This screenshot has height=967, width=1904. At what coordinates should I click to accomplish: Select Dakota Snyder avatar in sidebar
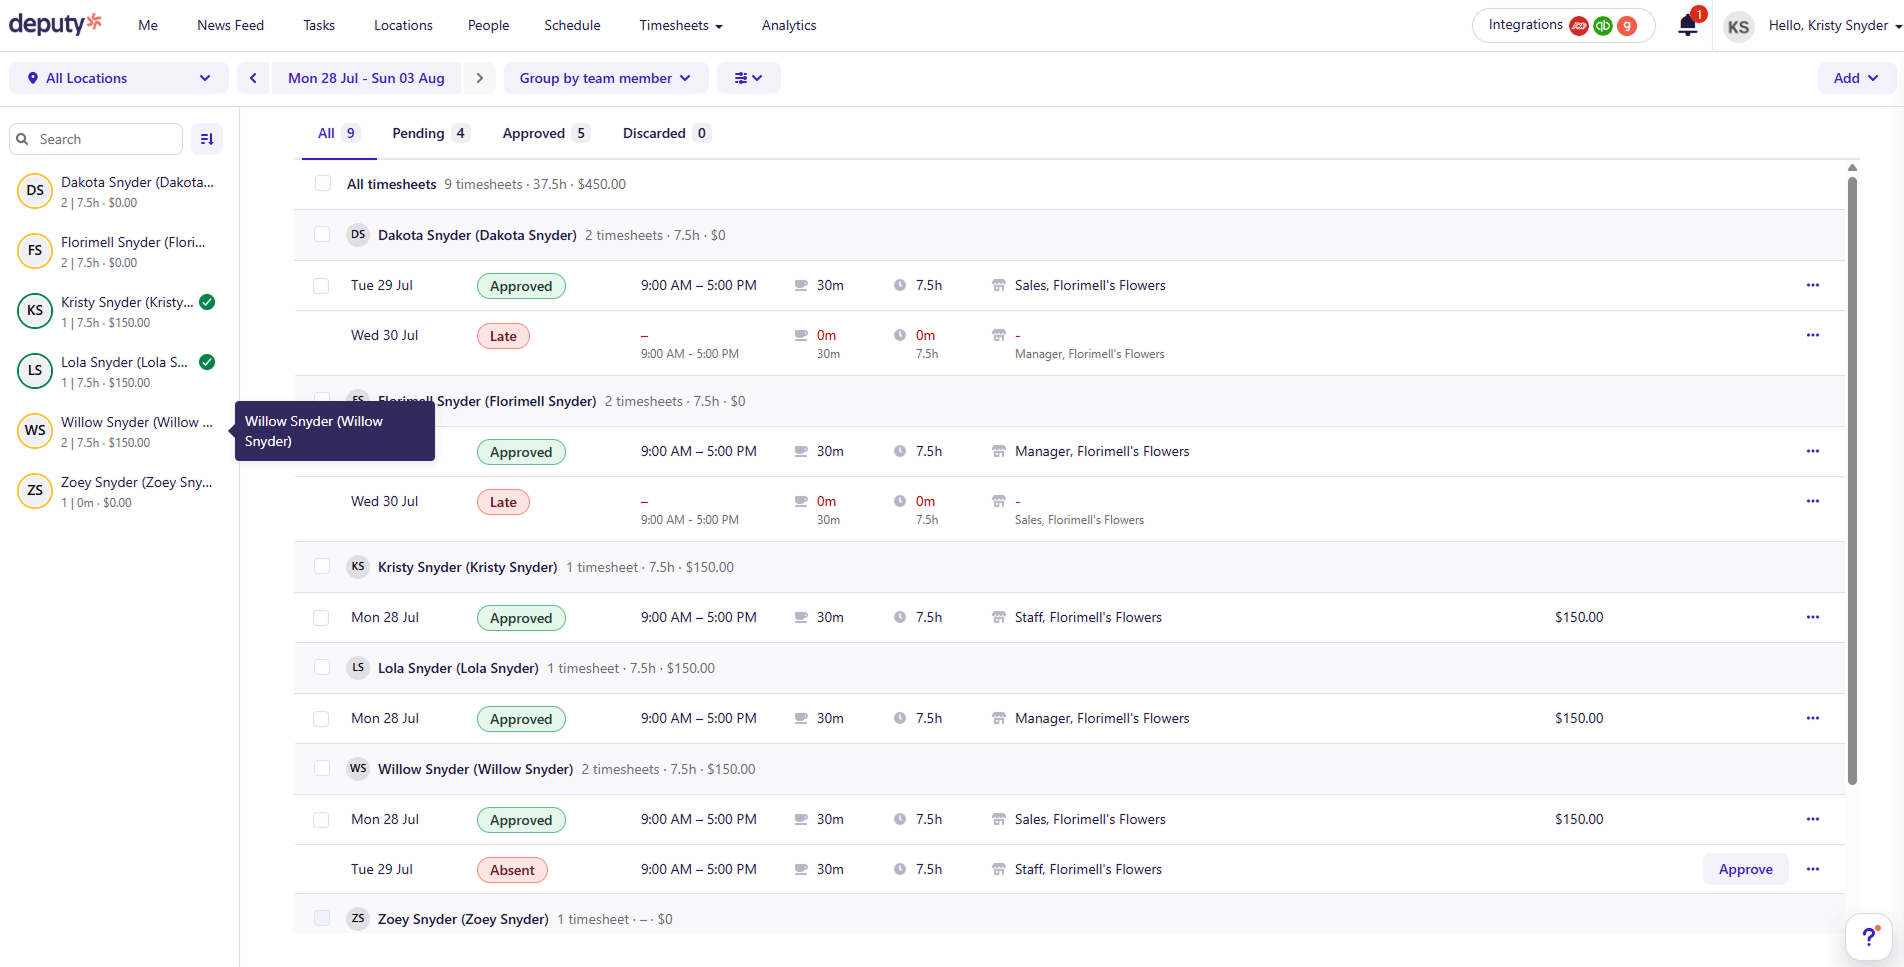pos(35,190)
